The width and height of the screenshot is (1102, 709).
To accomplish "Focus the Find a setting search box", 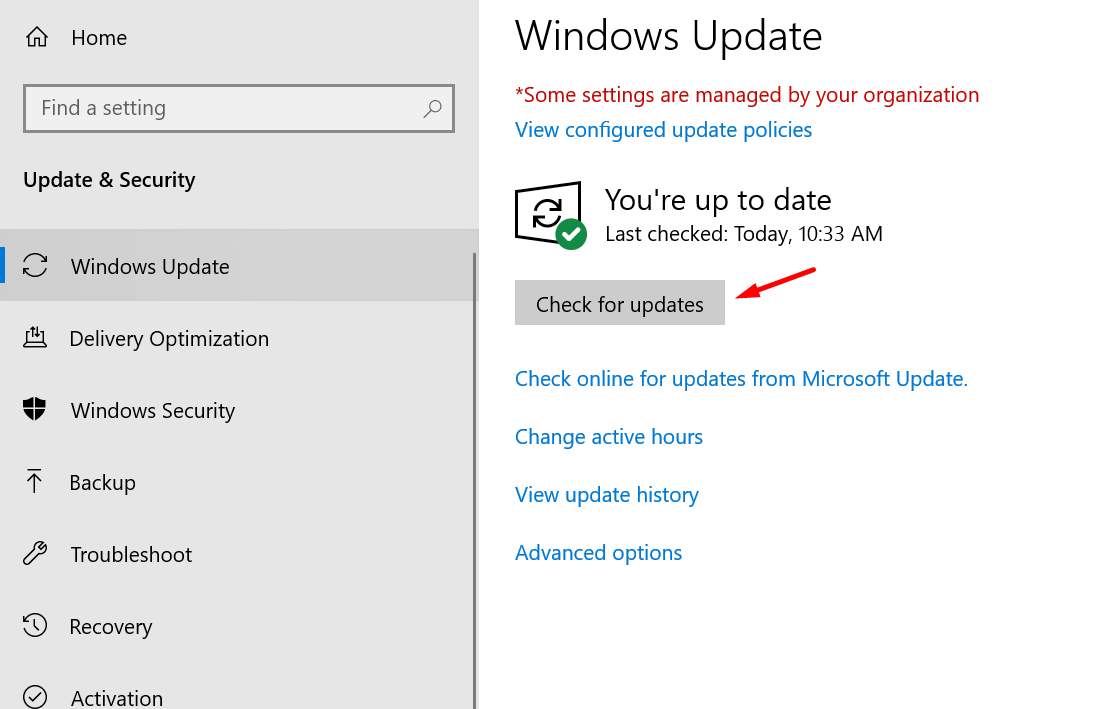I will 239,108.
